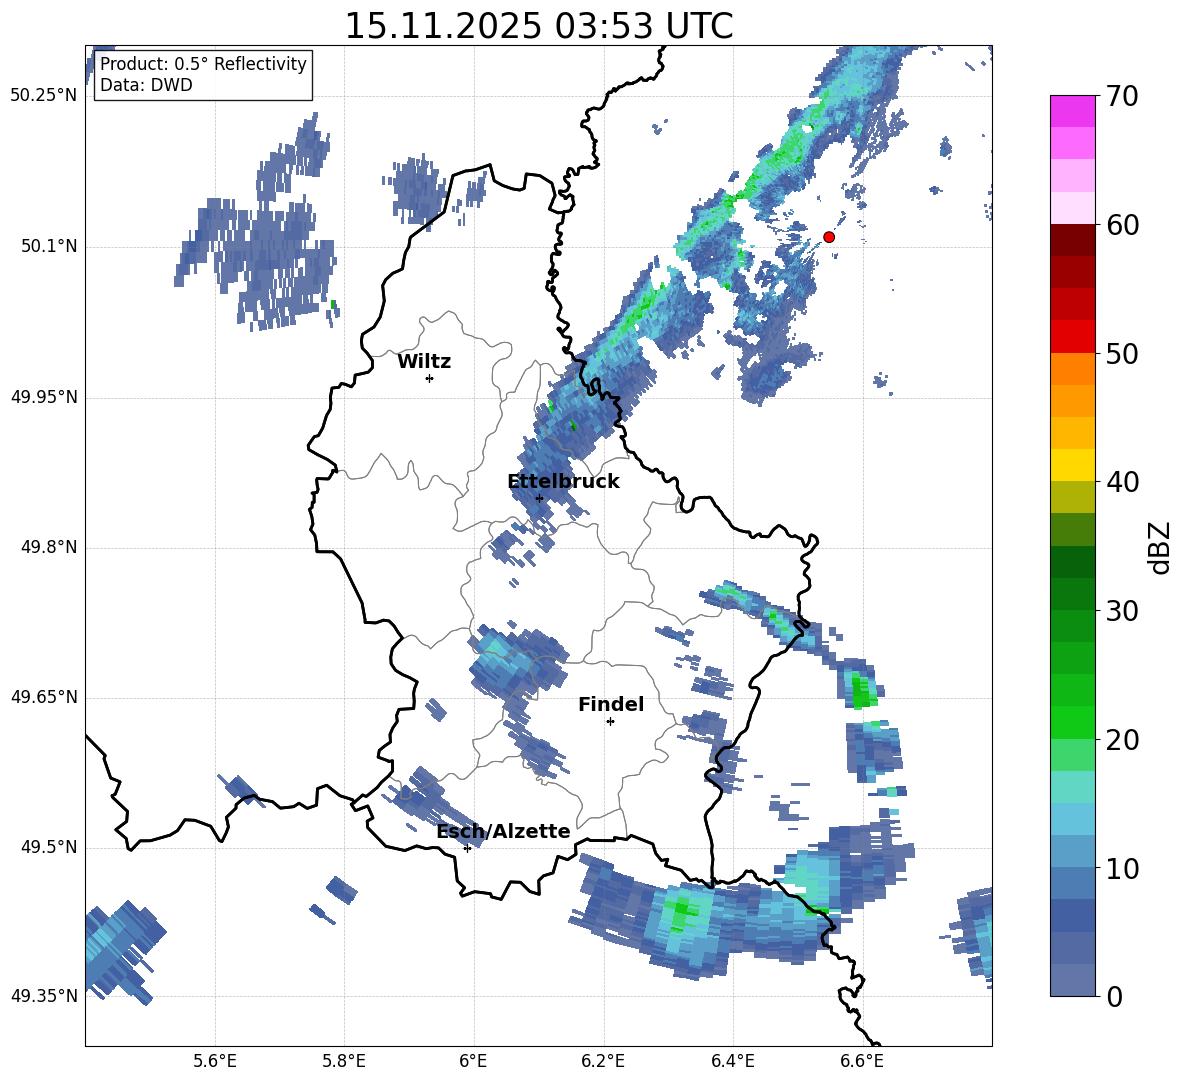Viewport: 1184px width, 1081px height.
Task: Click the Findel location cross marker
Action: [x=611, y=722]
